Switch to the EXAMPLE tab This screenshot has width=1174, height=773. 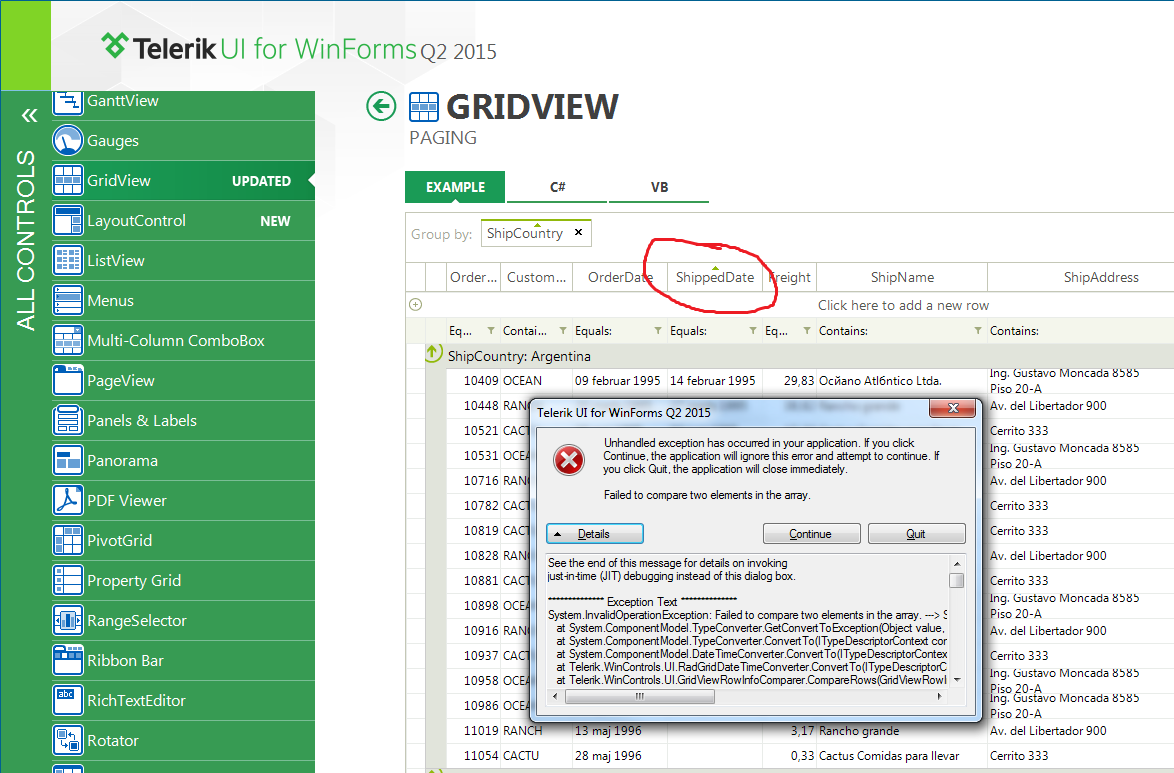coord(455,187)
